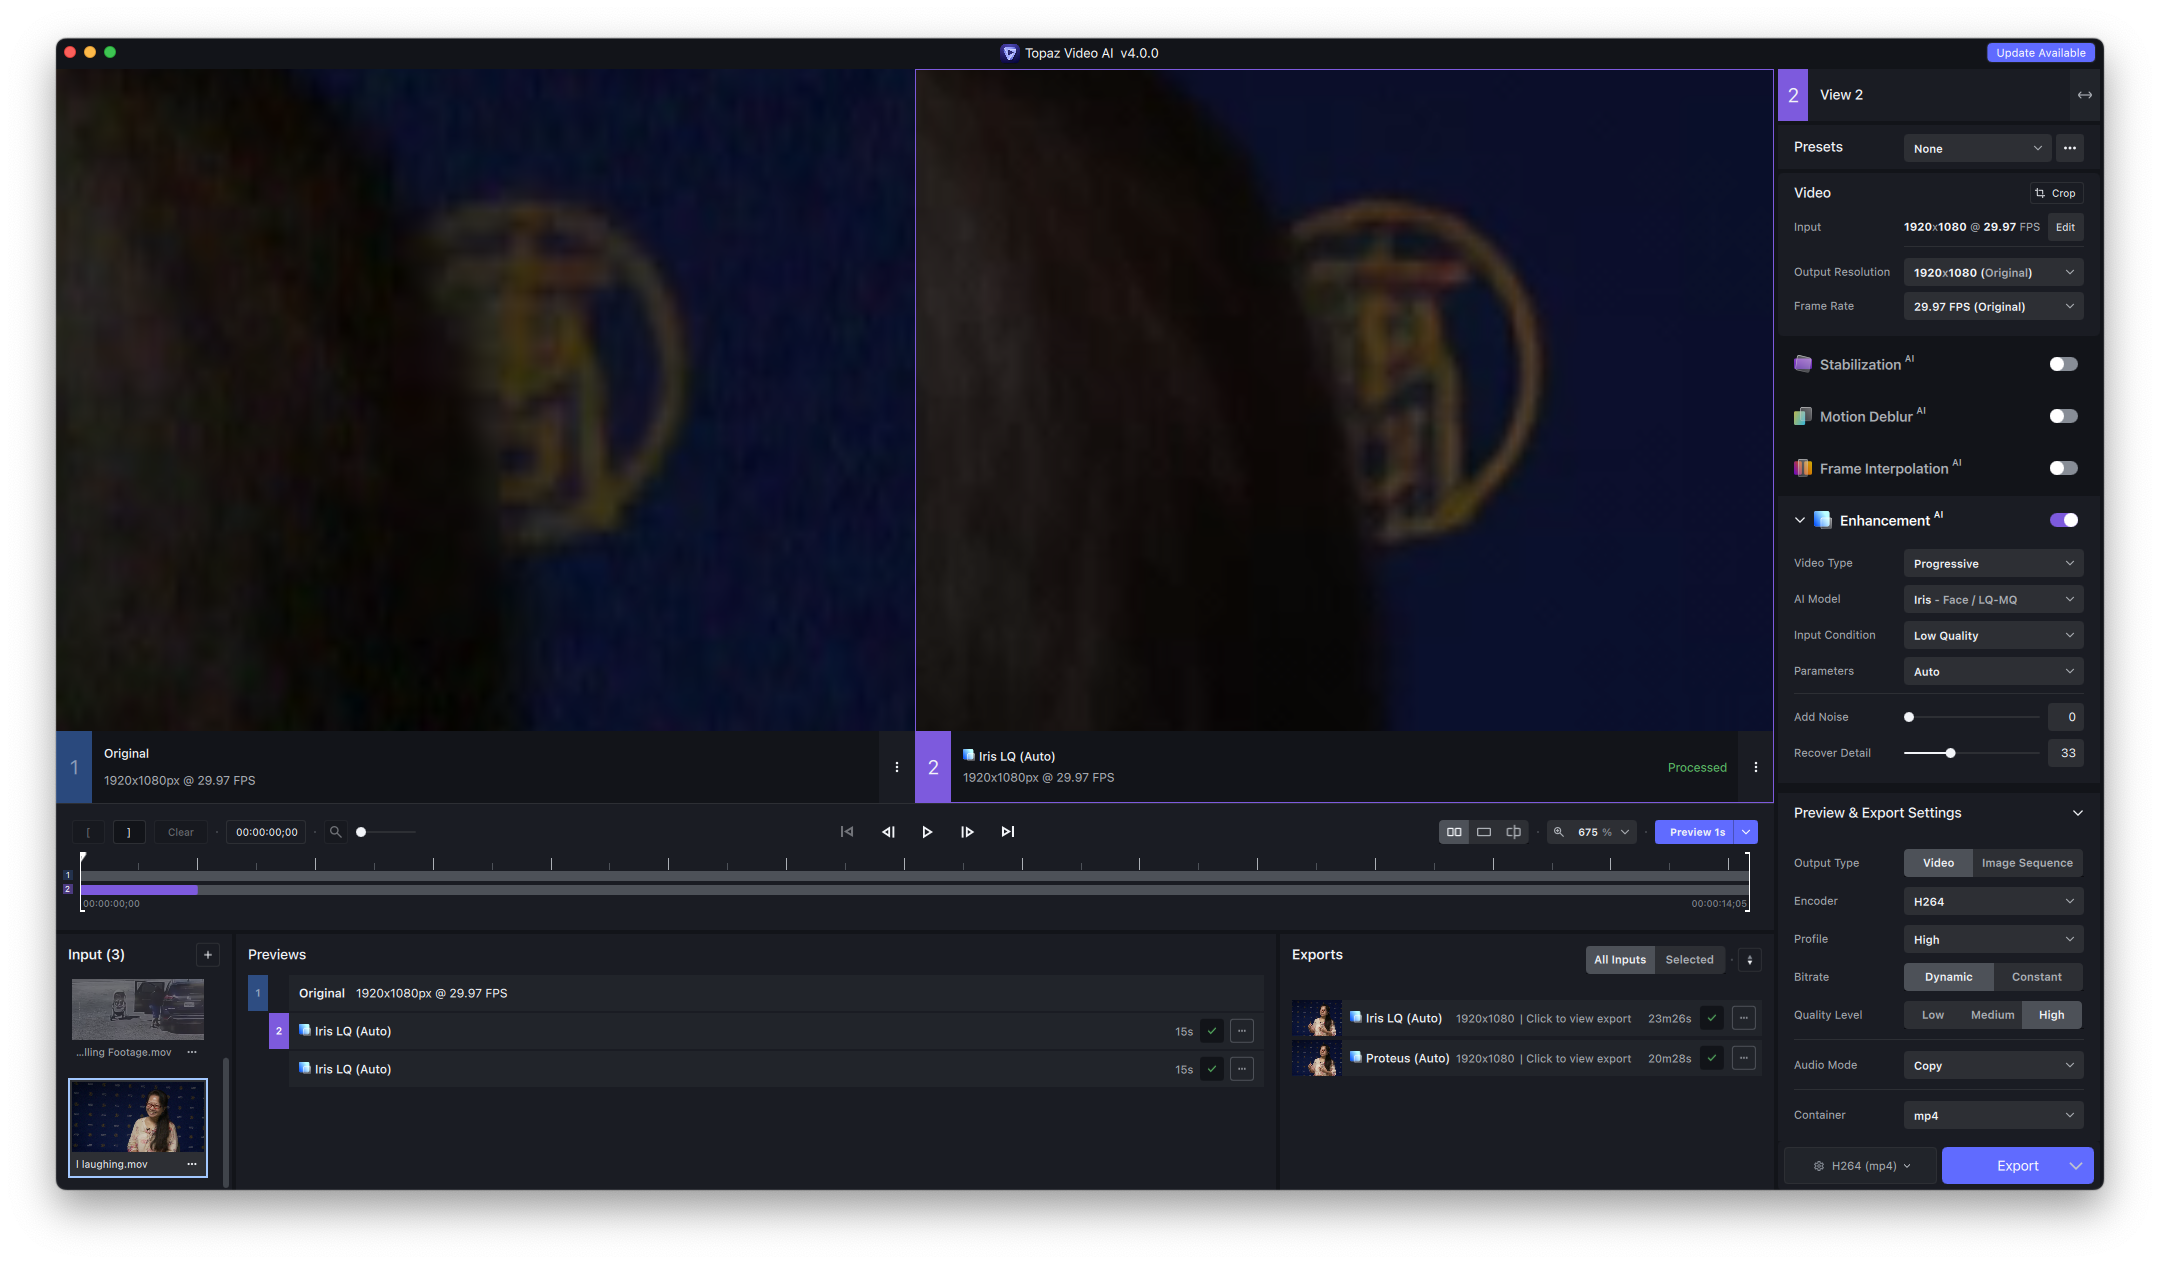Jump to the start of clip
Image resolution: width=2160 pixels, height=1264 pixels.
pos(847,832)
